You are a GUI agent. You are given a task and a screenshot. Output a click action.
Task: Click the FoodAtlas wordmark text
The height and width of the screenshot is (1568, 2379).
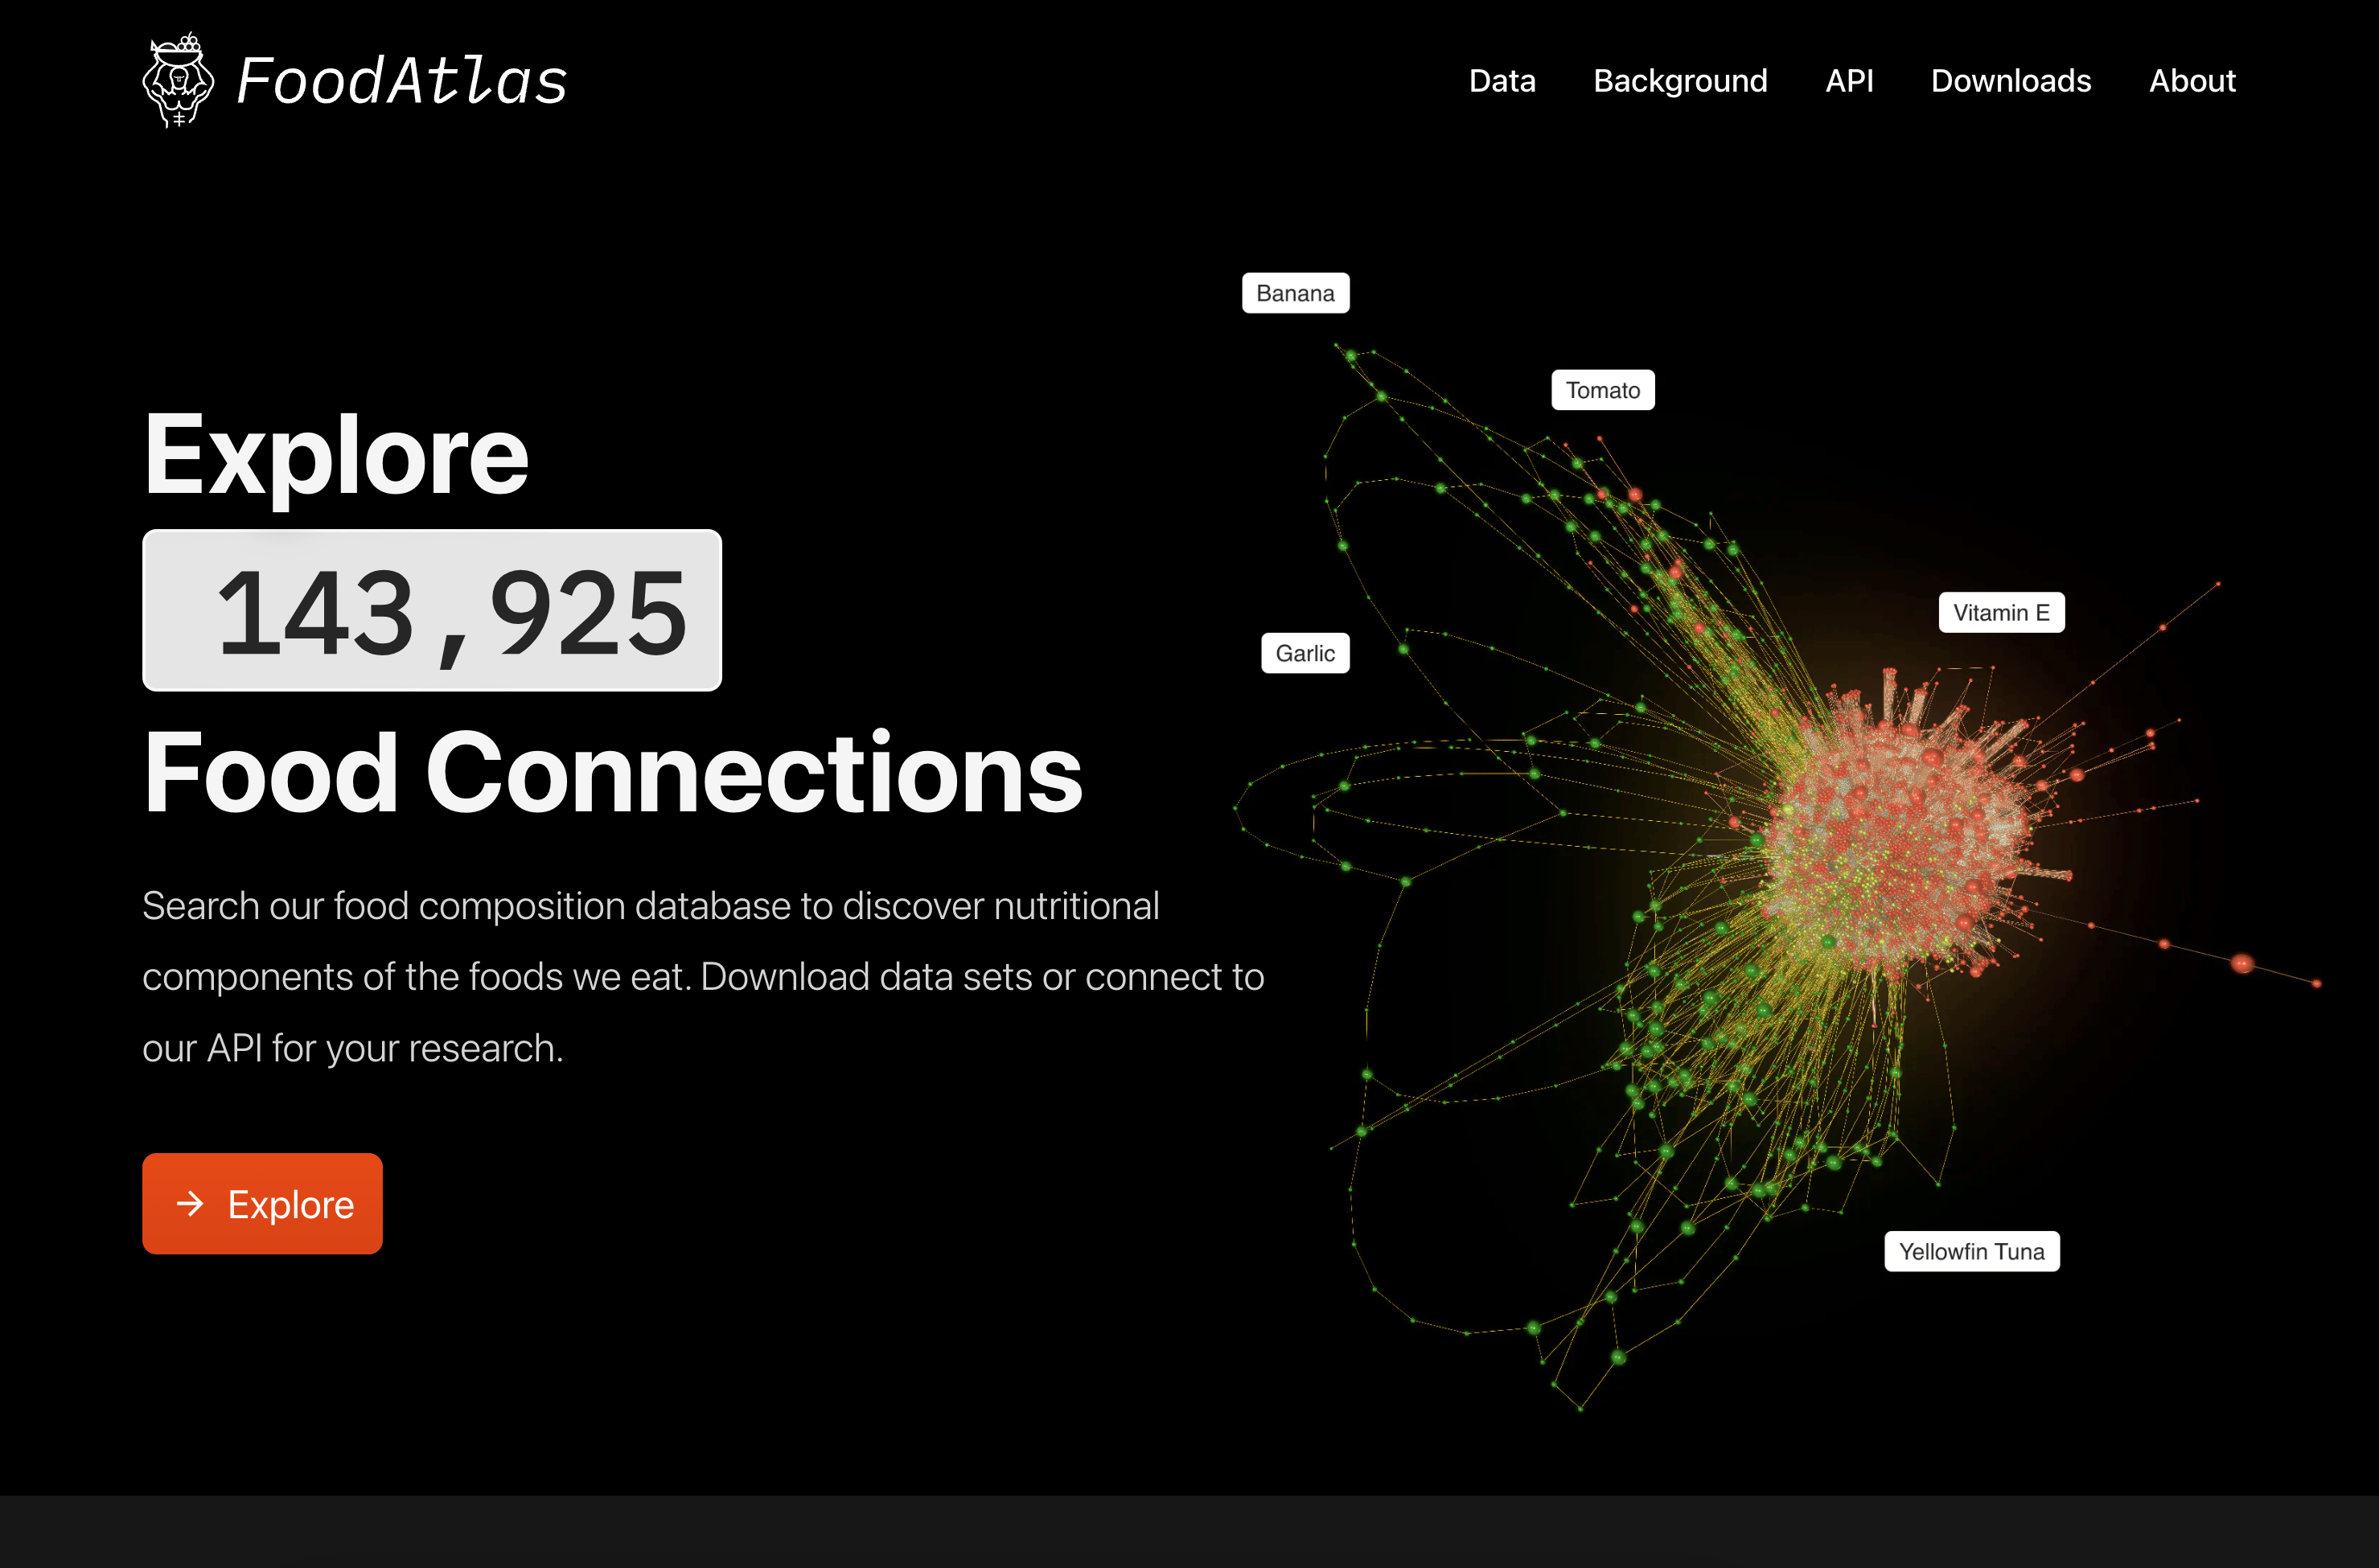click(401, 81)
